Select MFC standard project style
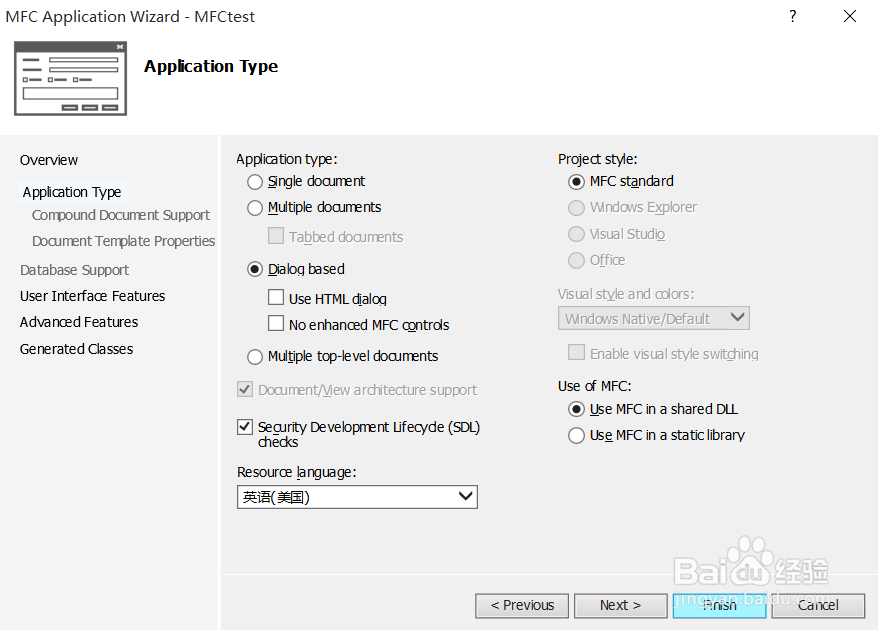The height and width of the screenshot is (630, 878). [x=576, y=182]
